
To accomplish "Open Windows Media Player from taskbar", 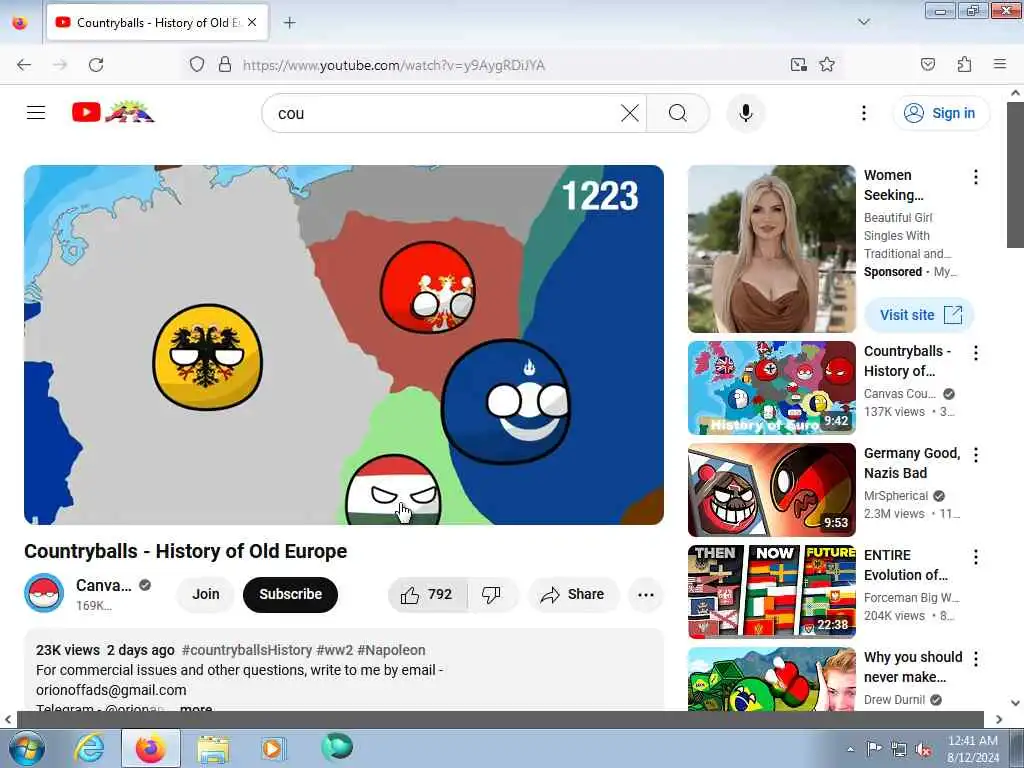I will tap(272, 748).
